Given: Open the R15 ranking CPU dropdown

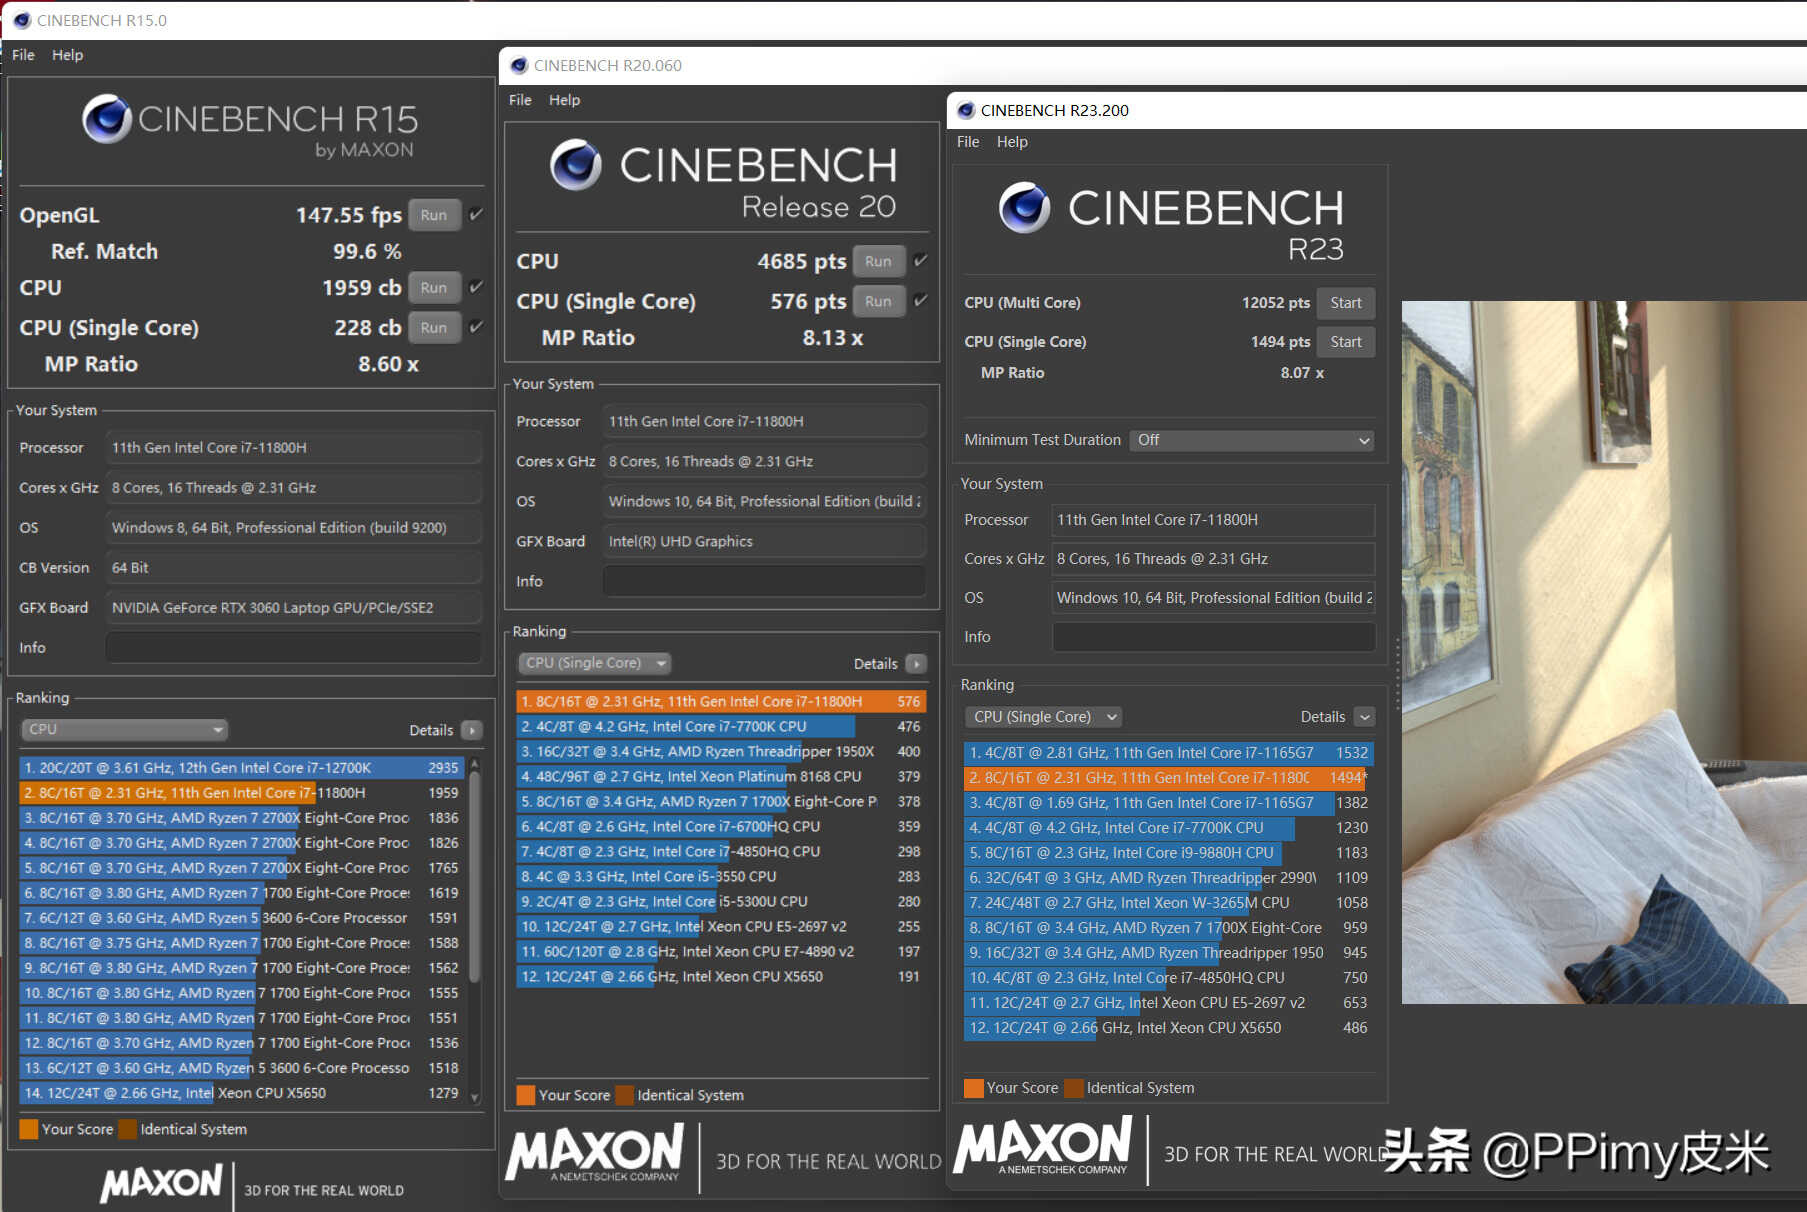Looking at the screenshot, I should 124,729.
